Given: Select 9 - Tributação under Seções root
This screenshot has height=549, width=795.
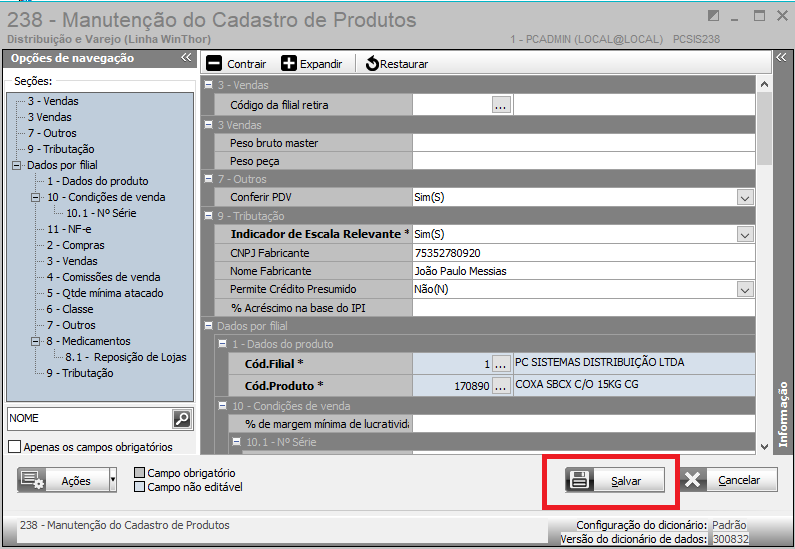Looking at the screenshot, I should point(61,149).
